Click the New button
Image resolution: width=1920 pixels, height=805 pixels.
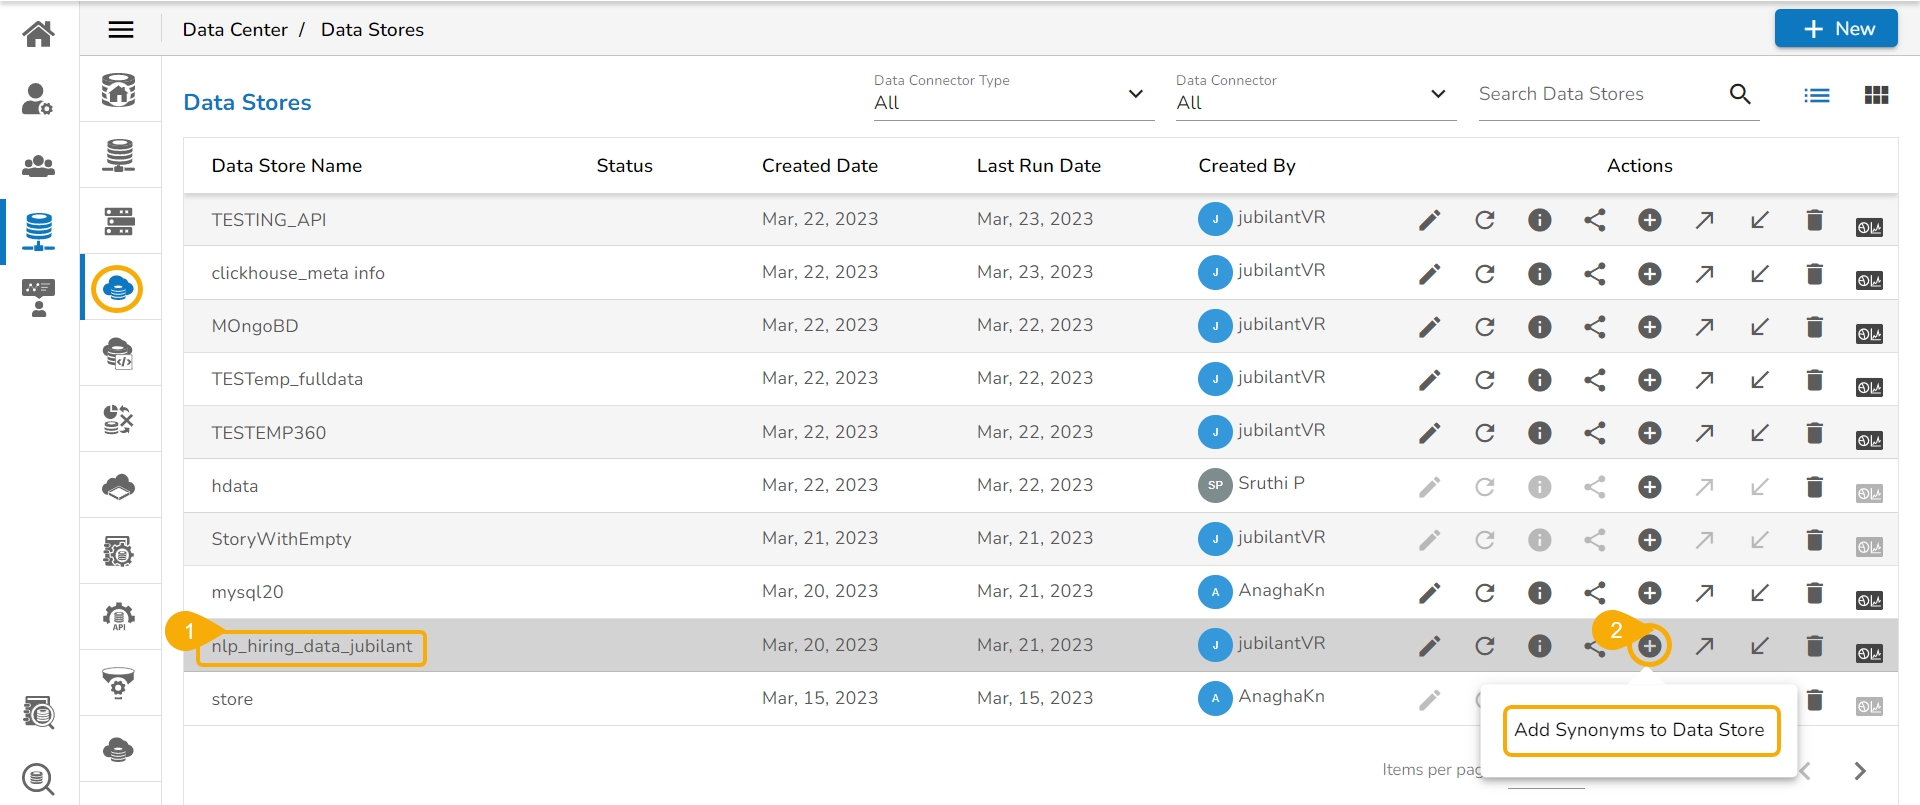point(1836,29)
